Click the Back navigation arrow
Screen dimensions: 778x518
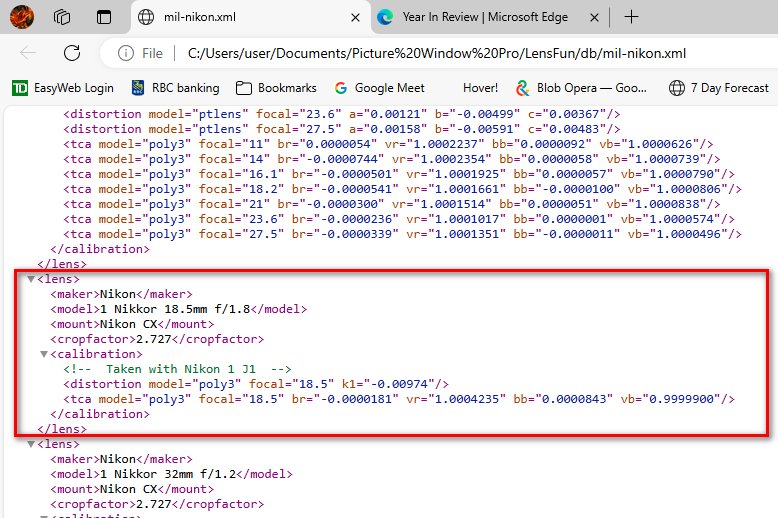click(x=28, y=53)
